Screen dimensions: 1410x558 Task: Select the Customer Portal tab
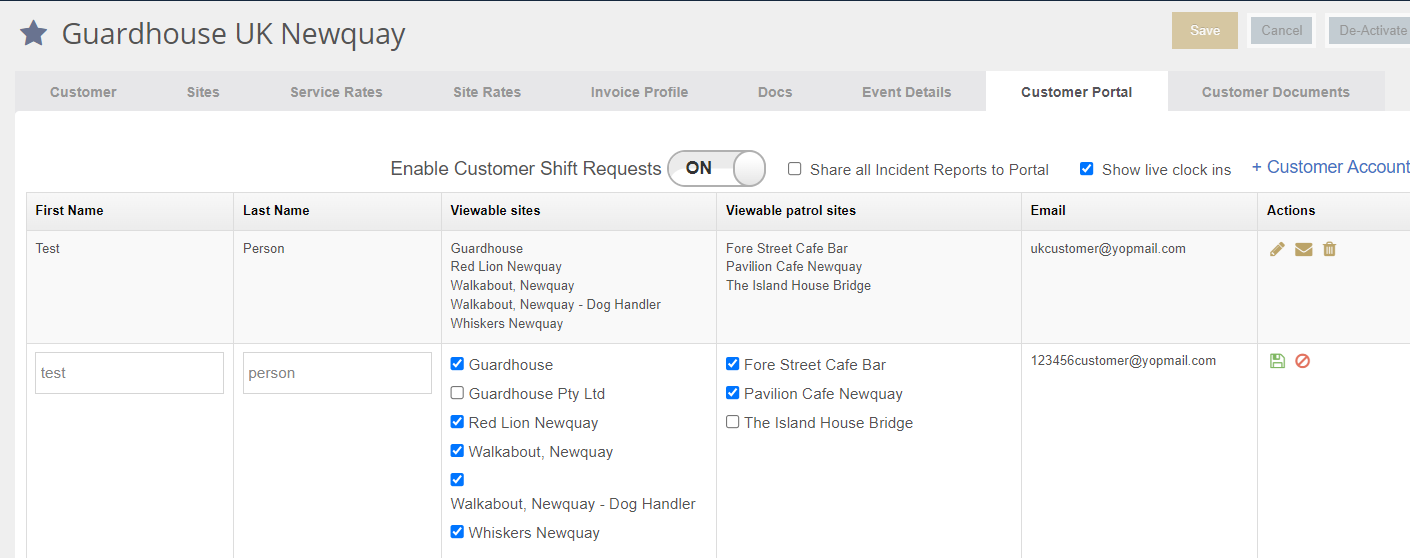coord(1077,92)
